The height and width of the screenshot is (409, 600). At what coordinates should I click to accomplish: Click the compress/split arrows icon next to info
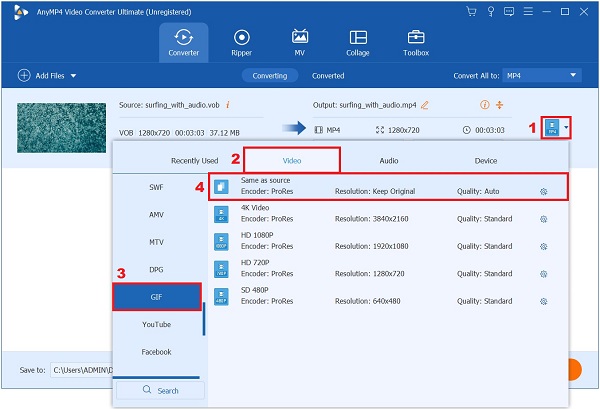[x=499, y=105]
